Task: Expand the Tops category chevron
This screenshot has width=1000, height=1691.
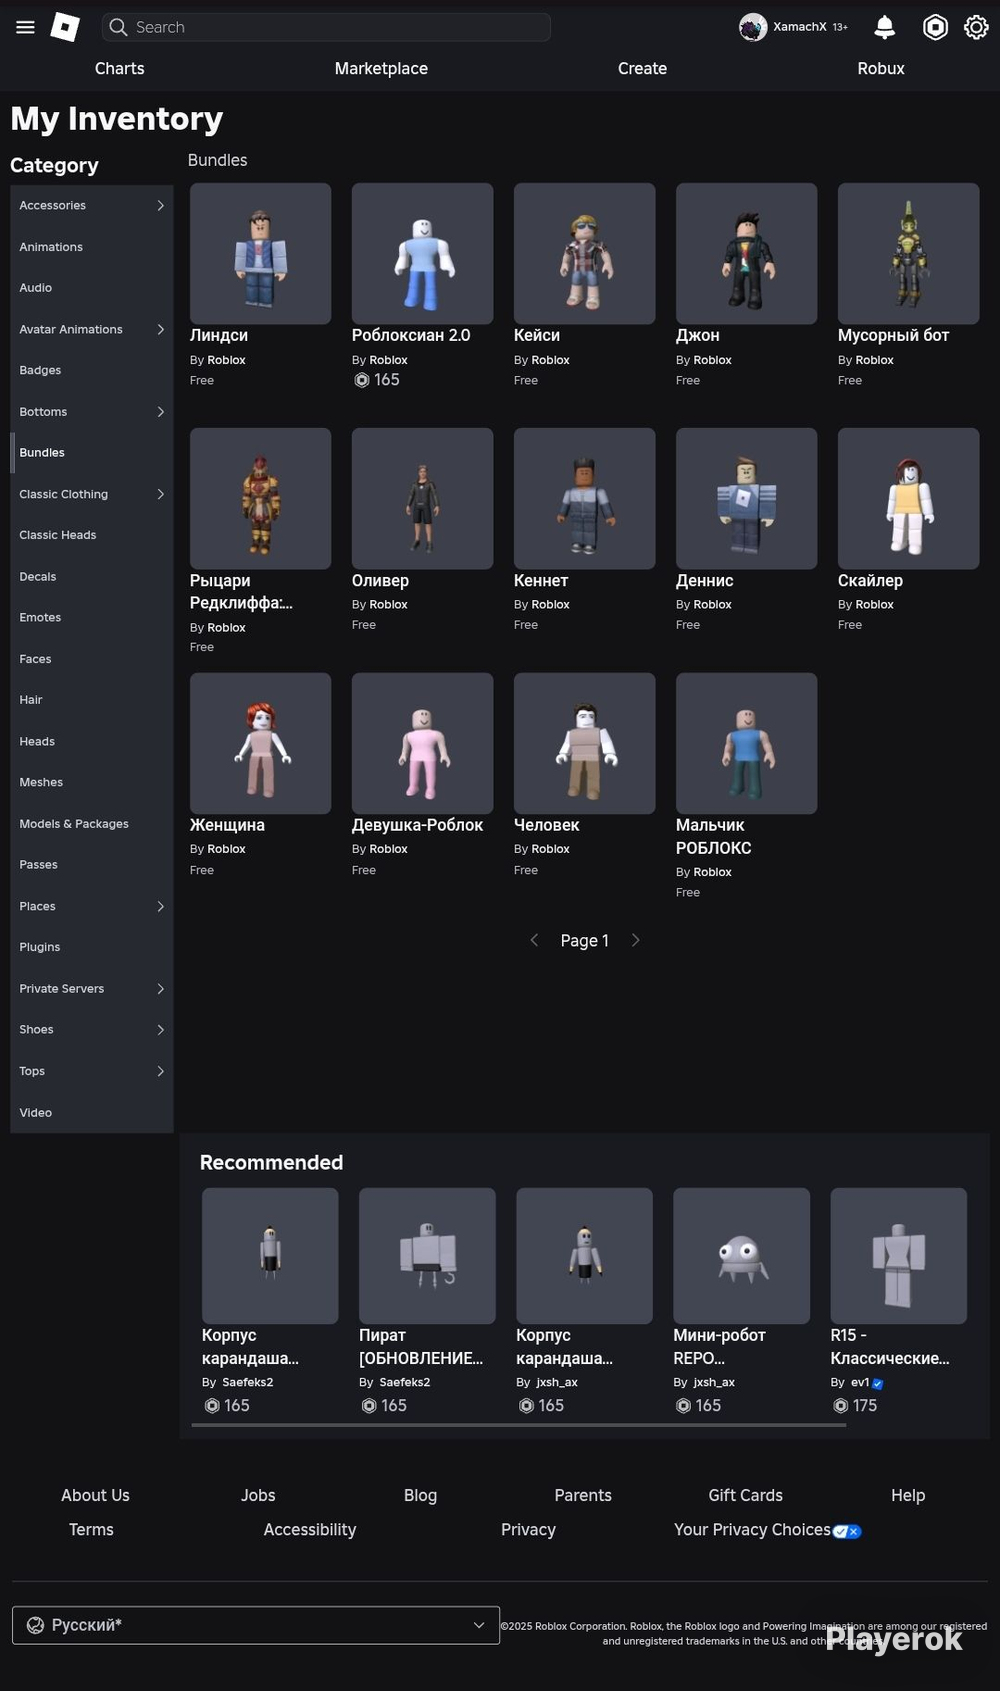Action: pyautogui.click(x=160, y=1071)
